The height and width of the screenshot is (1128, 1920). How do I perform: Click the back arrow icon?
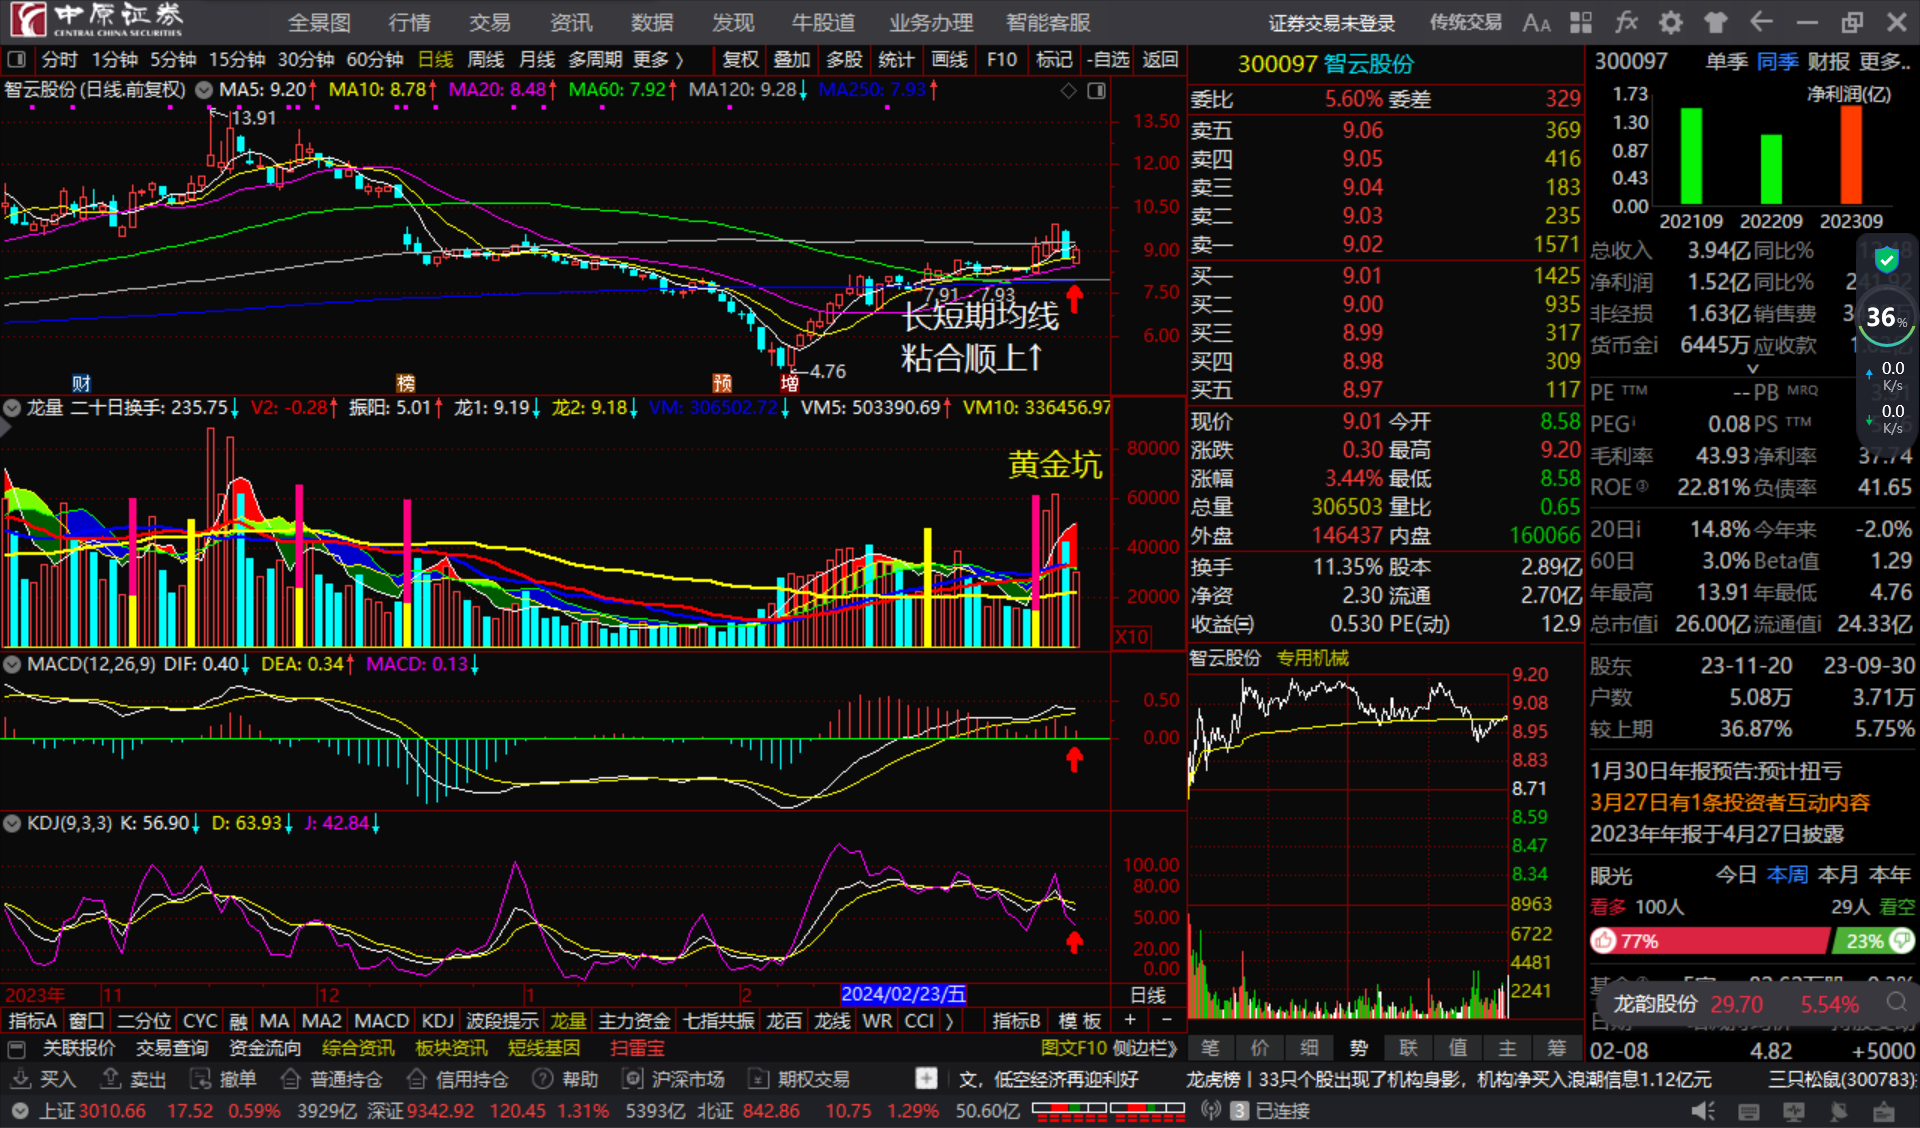(x=1761, y=22)
